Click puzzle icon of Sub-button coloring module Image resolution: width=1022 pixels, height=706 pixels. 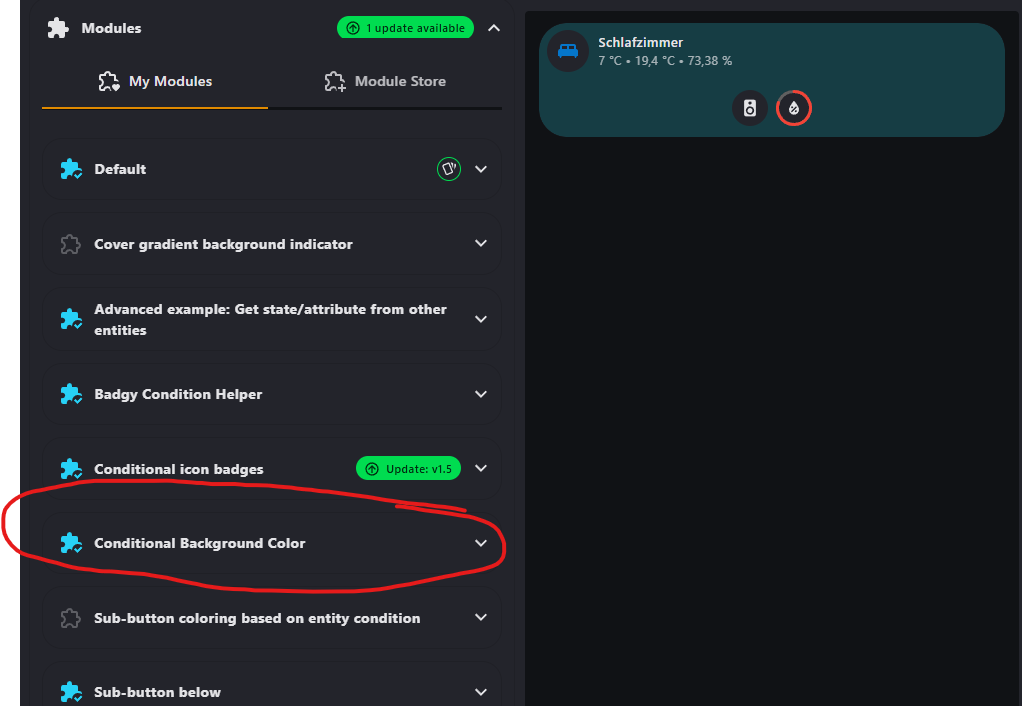(x=70, y=618)
